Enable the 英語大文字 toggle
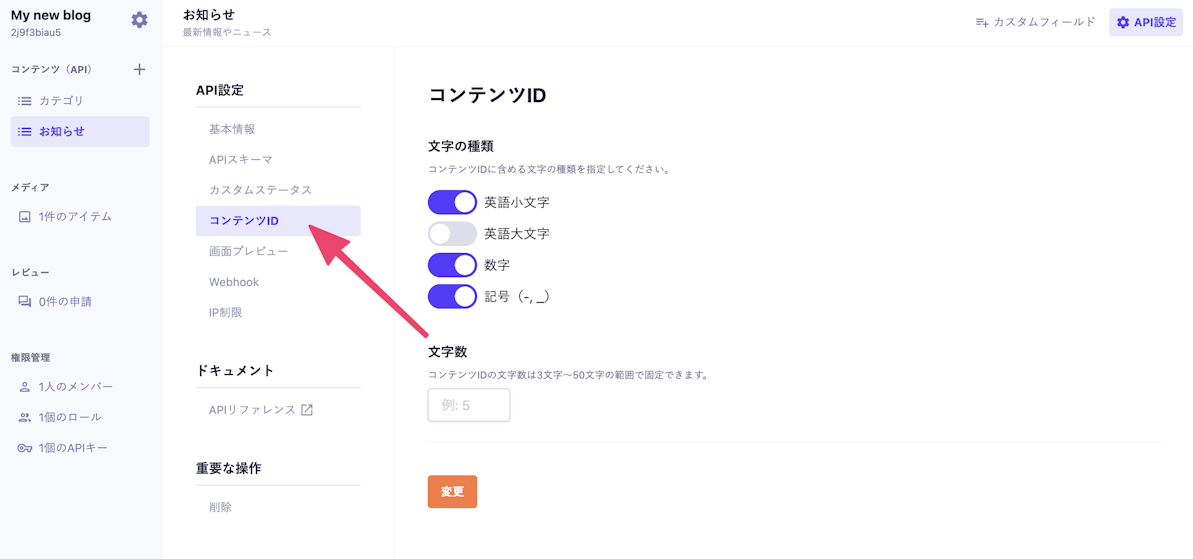1193x559 pixels. 452,234
